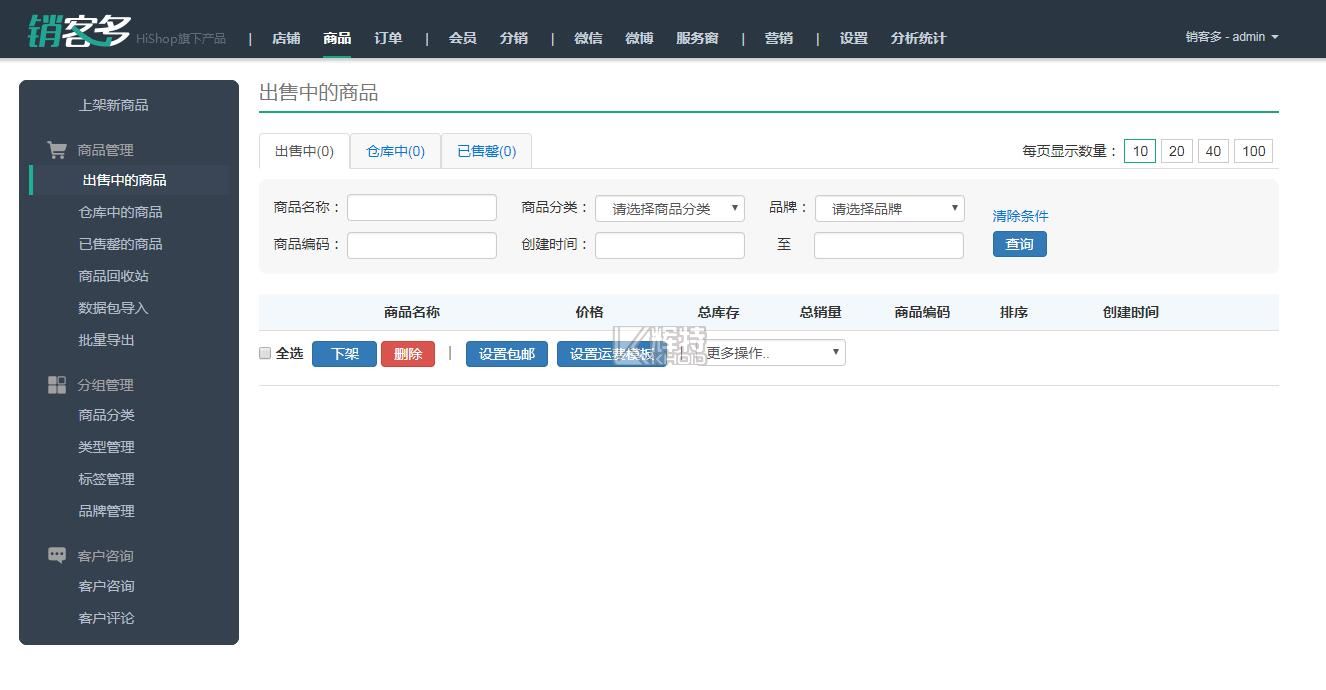
Task: Click the chat bubble icon beside 客户咨询
Action: [57, 554]
